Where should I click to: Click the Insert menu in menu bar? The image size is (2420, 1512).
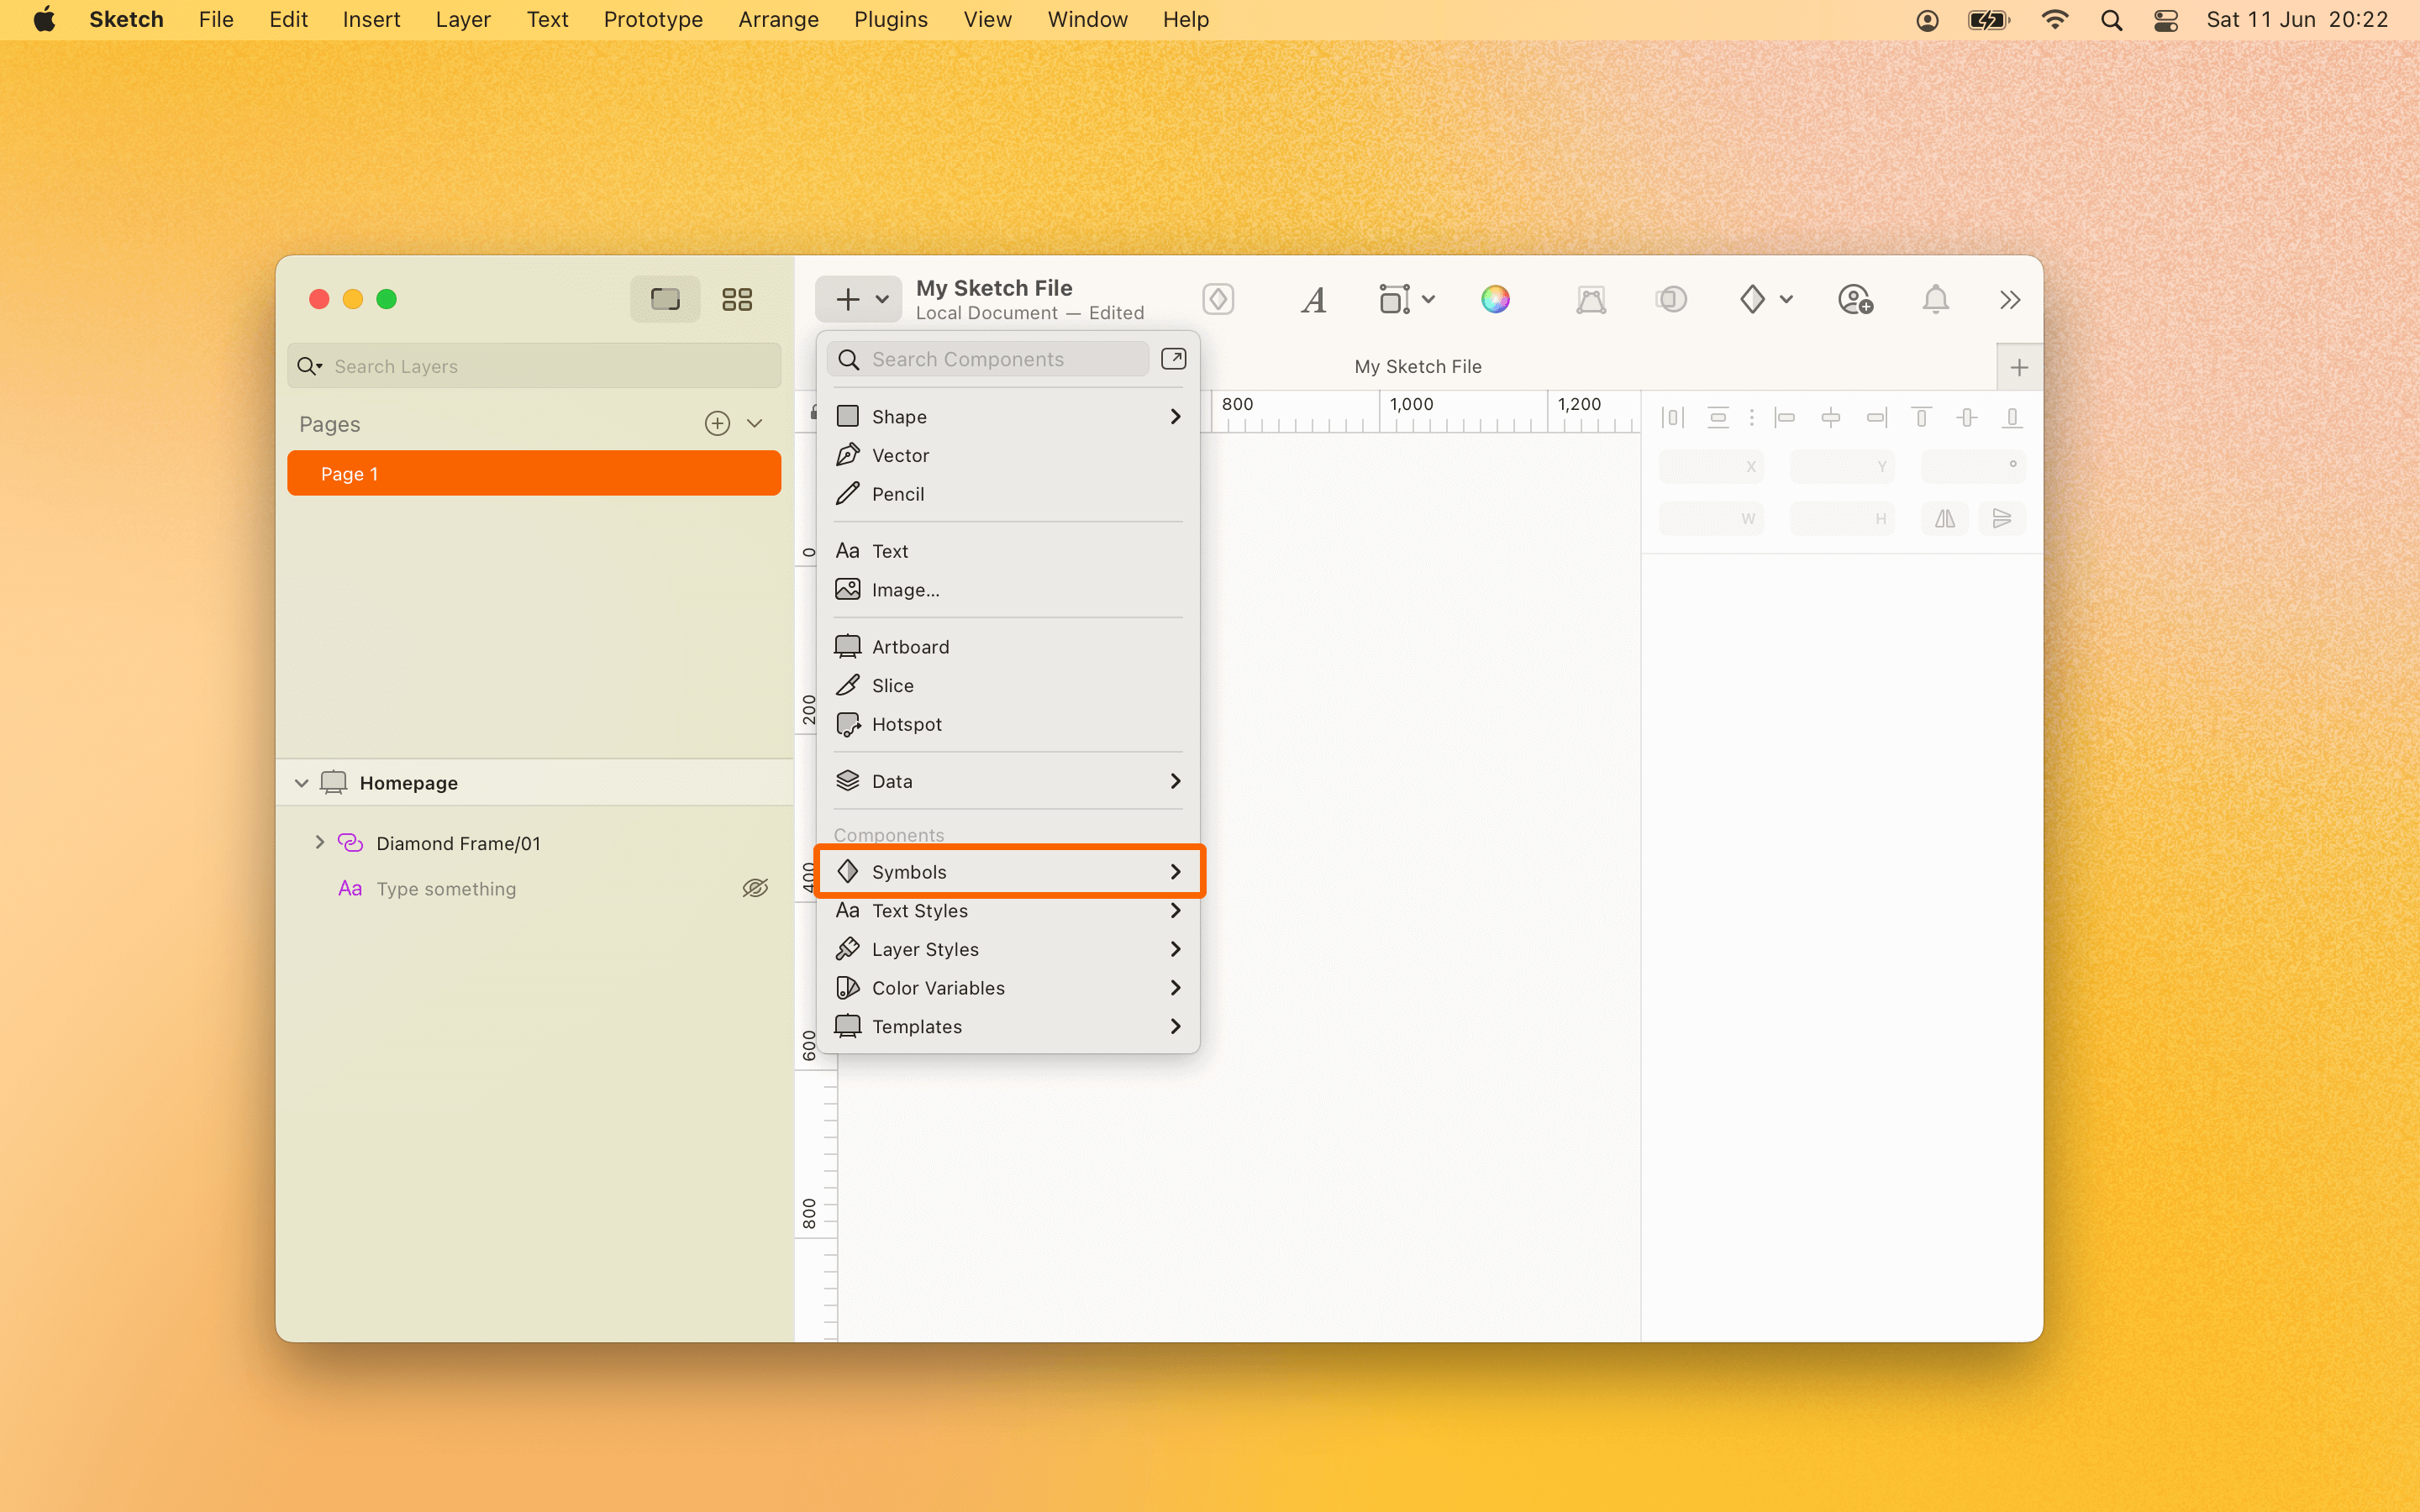(x=371, y=19)
